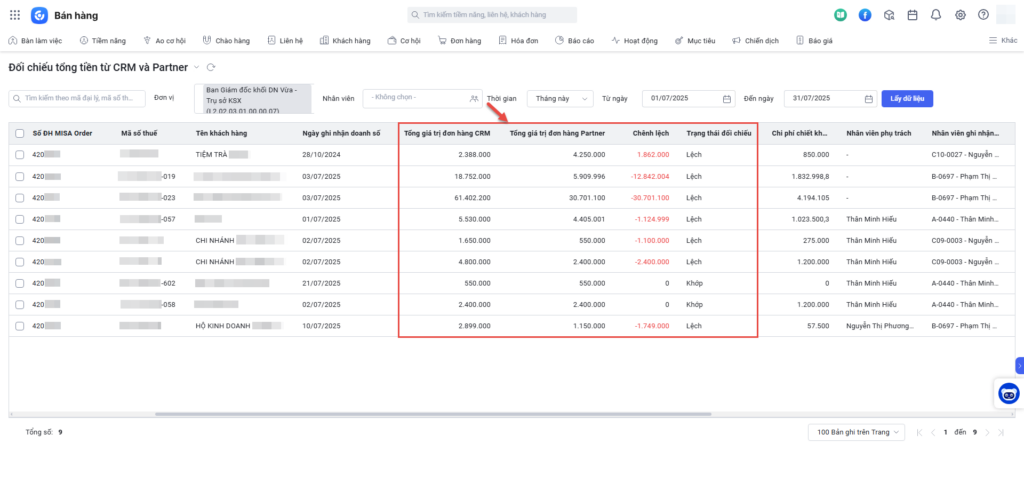
Task: Tick the select-all checkbox in table header
Action: pyautogui.click(x=20, y=133)
